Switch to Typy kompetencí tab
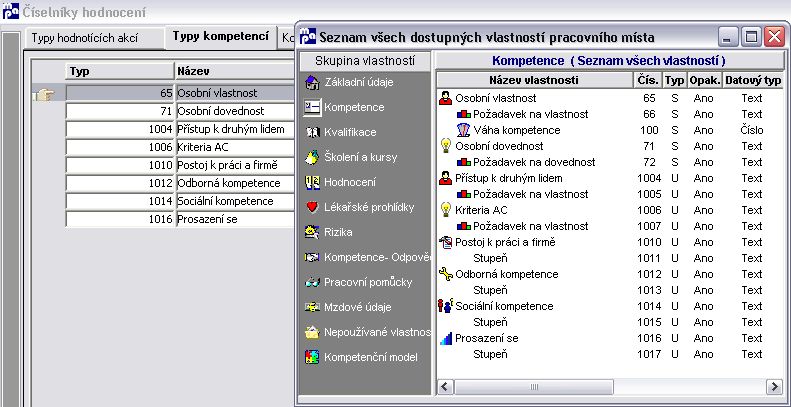The height and width of the screenshot is (407, 791). (220, 36)
